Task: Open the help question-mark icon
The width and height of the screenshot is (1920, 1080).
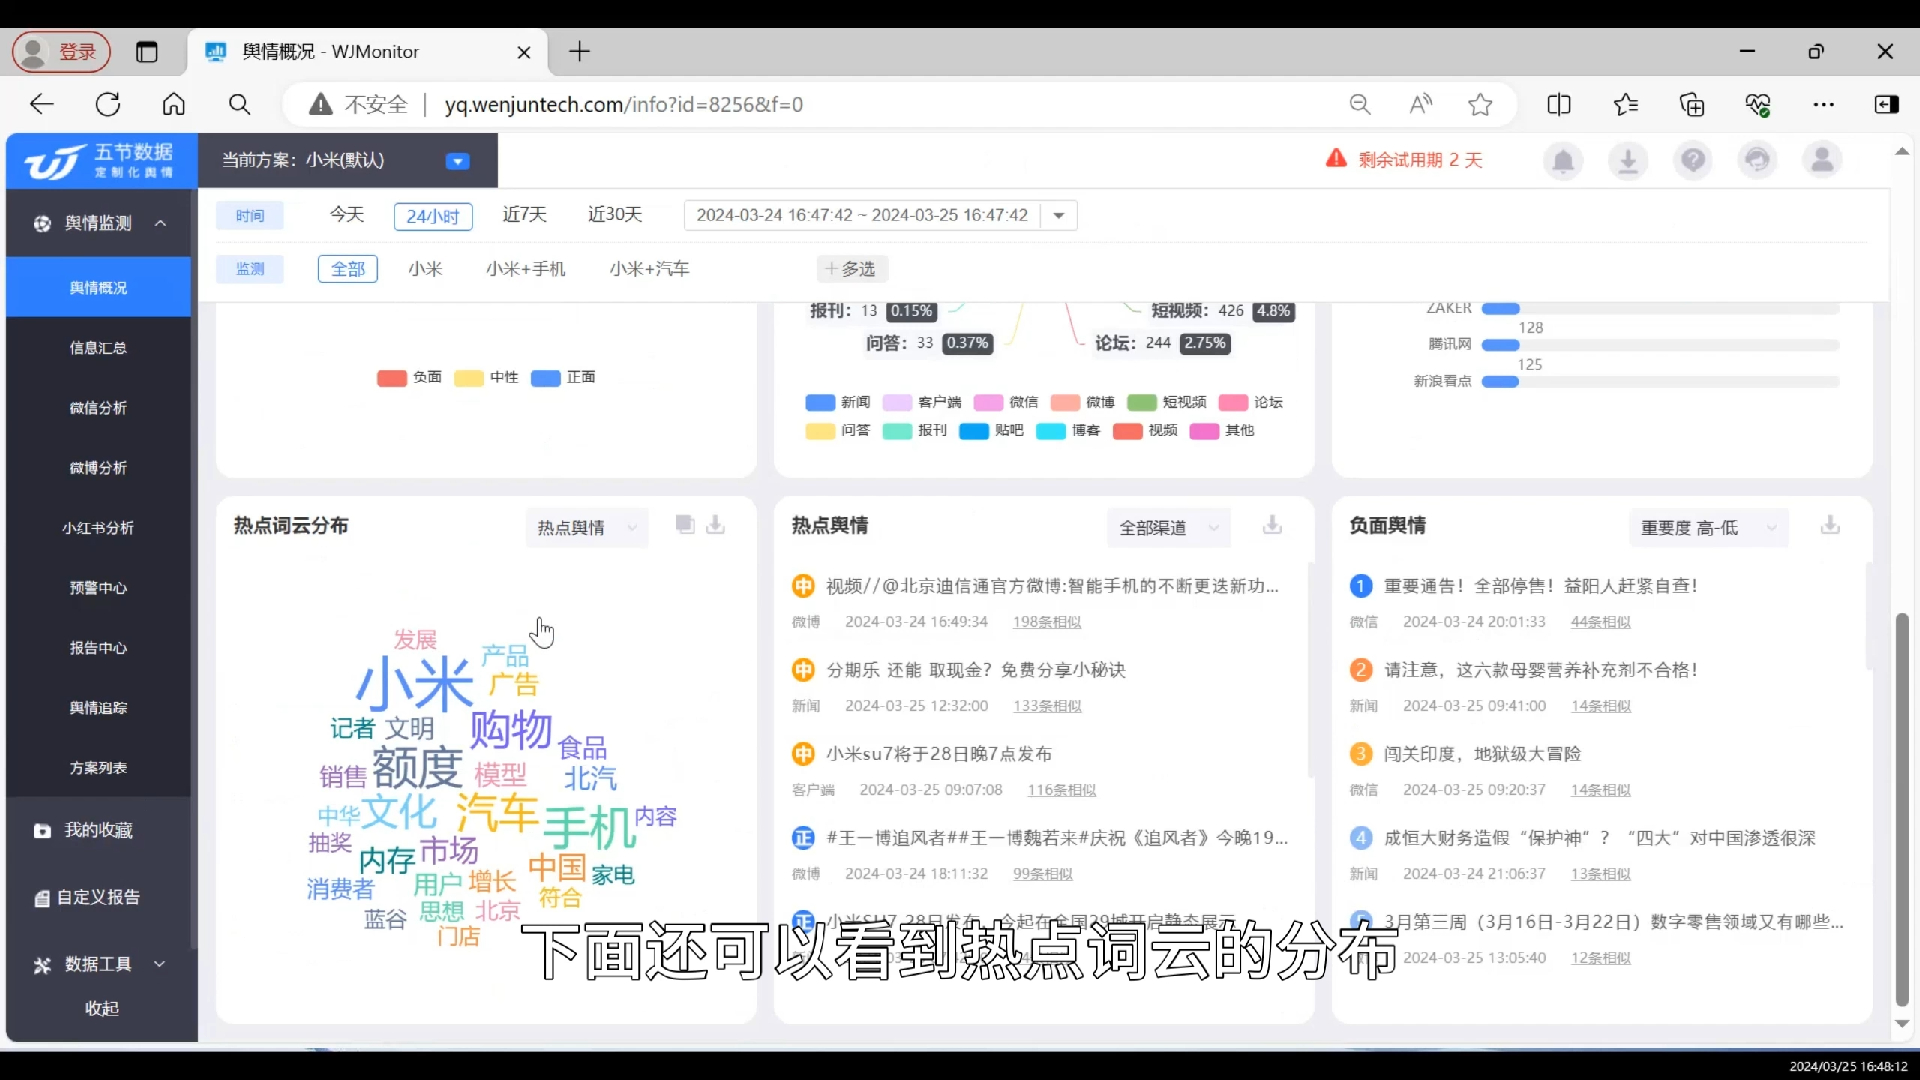Action: tap(1693, 160)
